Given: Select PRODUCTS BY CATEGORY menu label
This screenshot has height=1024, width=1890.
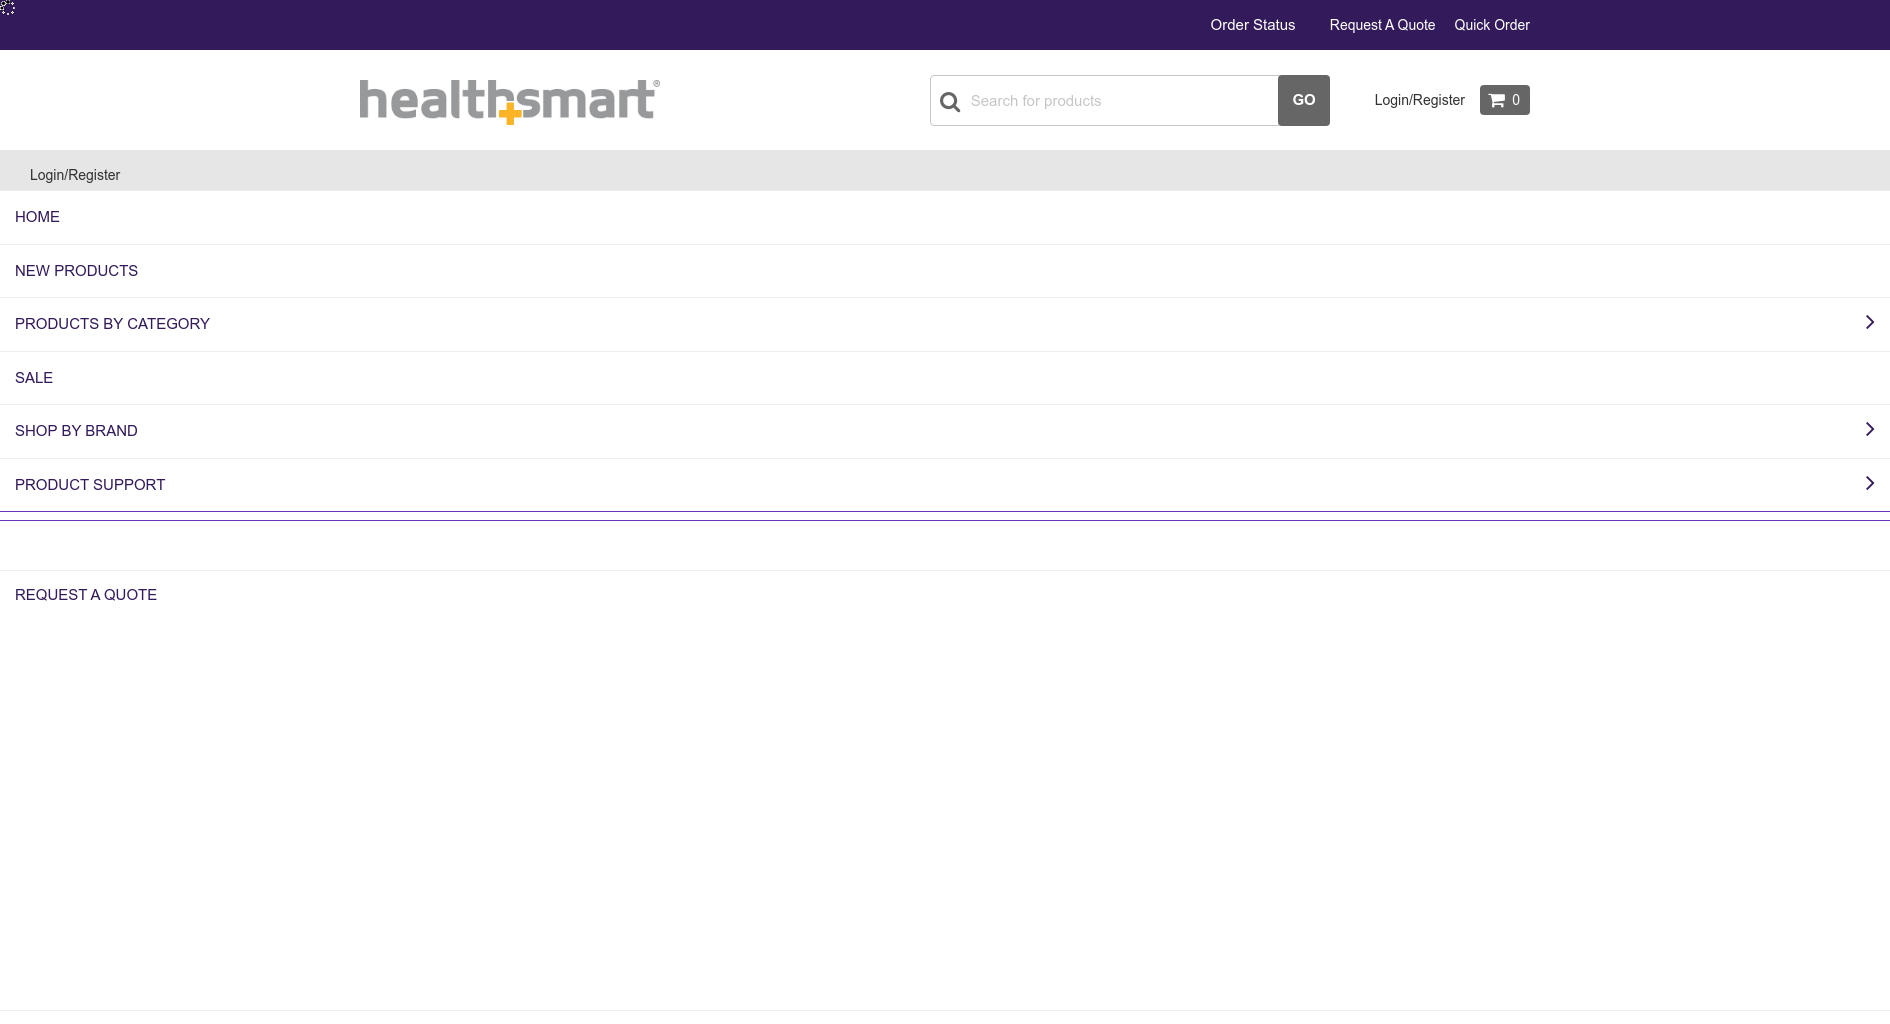Looking at the screenshot, I should tap(112, 324).
